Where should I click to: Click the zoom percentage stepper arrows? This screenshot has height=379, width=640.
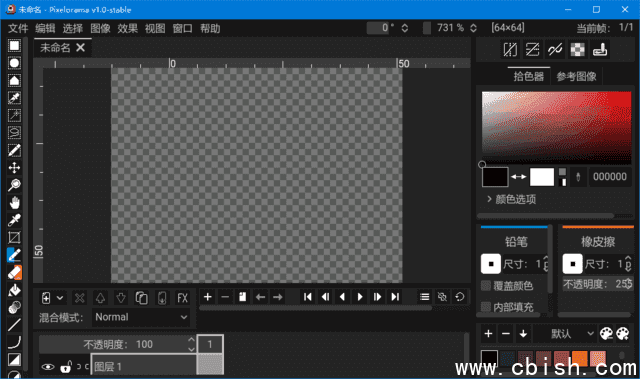(473, 28)
